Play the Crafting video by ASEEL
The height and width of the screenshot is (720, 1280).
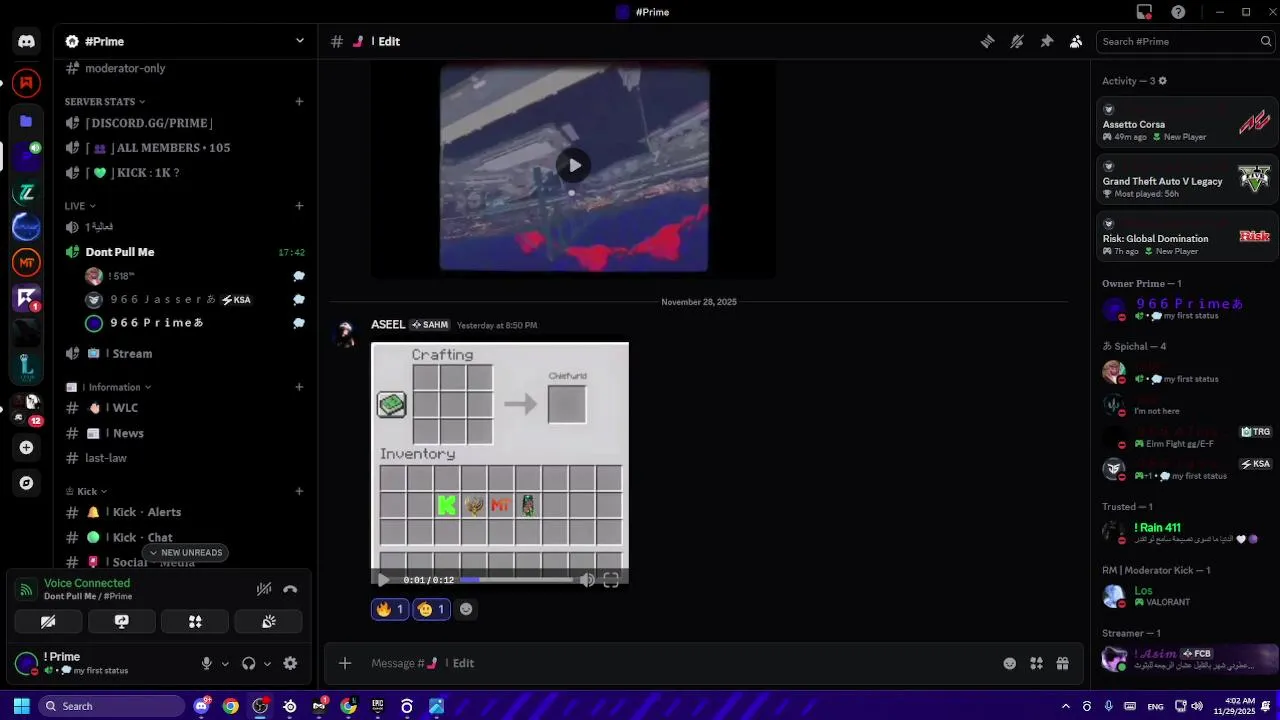383,580
